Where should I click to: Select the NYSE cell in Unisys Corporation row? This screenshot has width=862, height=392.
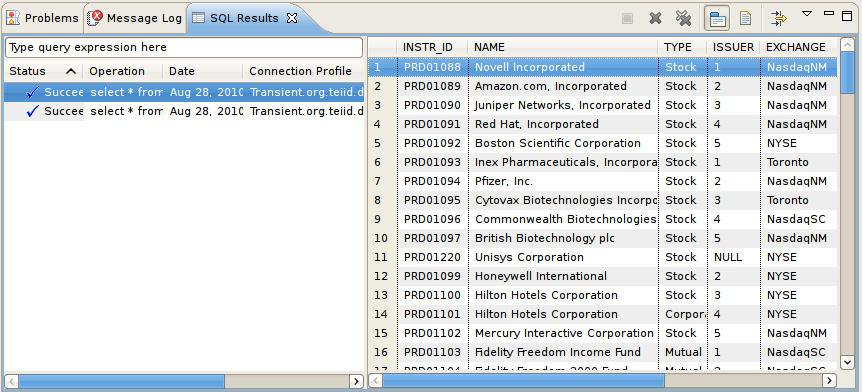tap(798, 257)
